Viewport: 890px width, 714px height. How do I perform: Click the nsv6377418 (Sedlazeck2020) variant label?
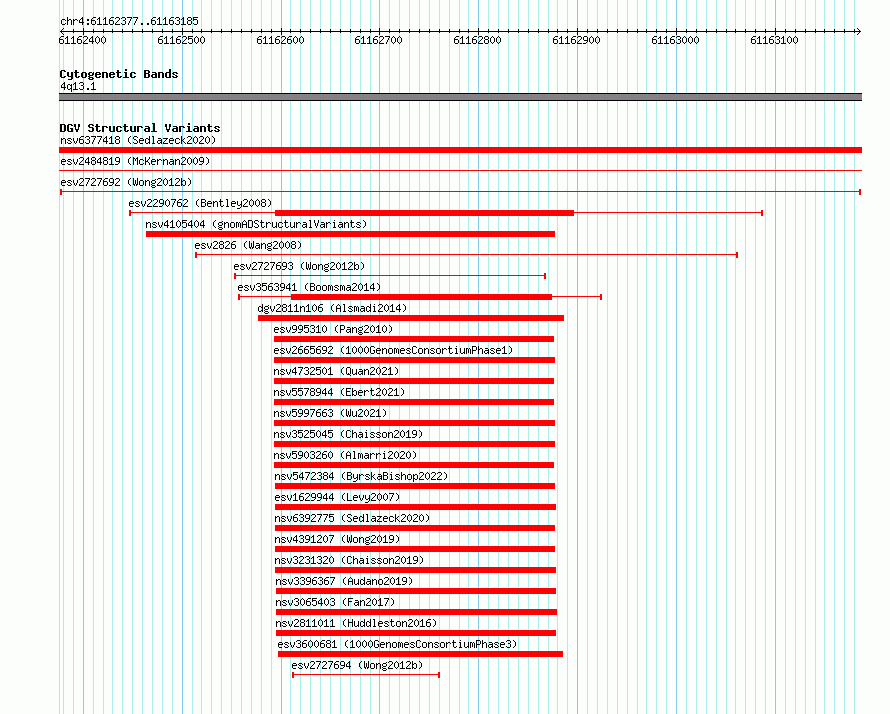[x=138, y=140]
